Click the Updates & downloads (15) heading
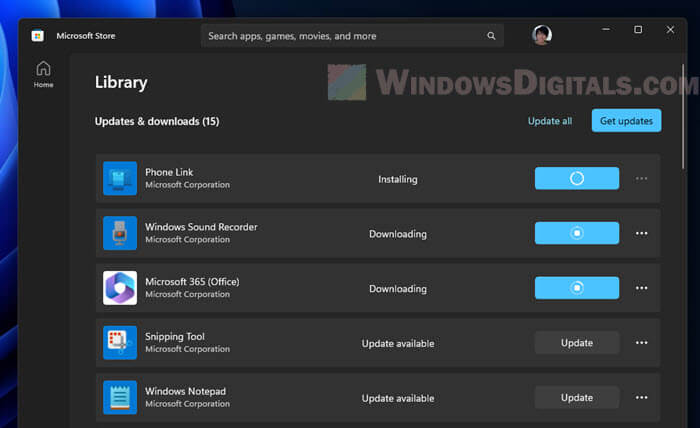The width and height of the screenshot is (700, 428). [x=157, y=121]
